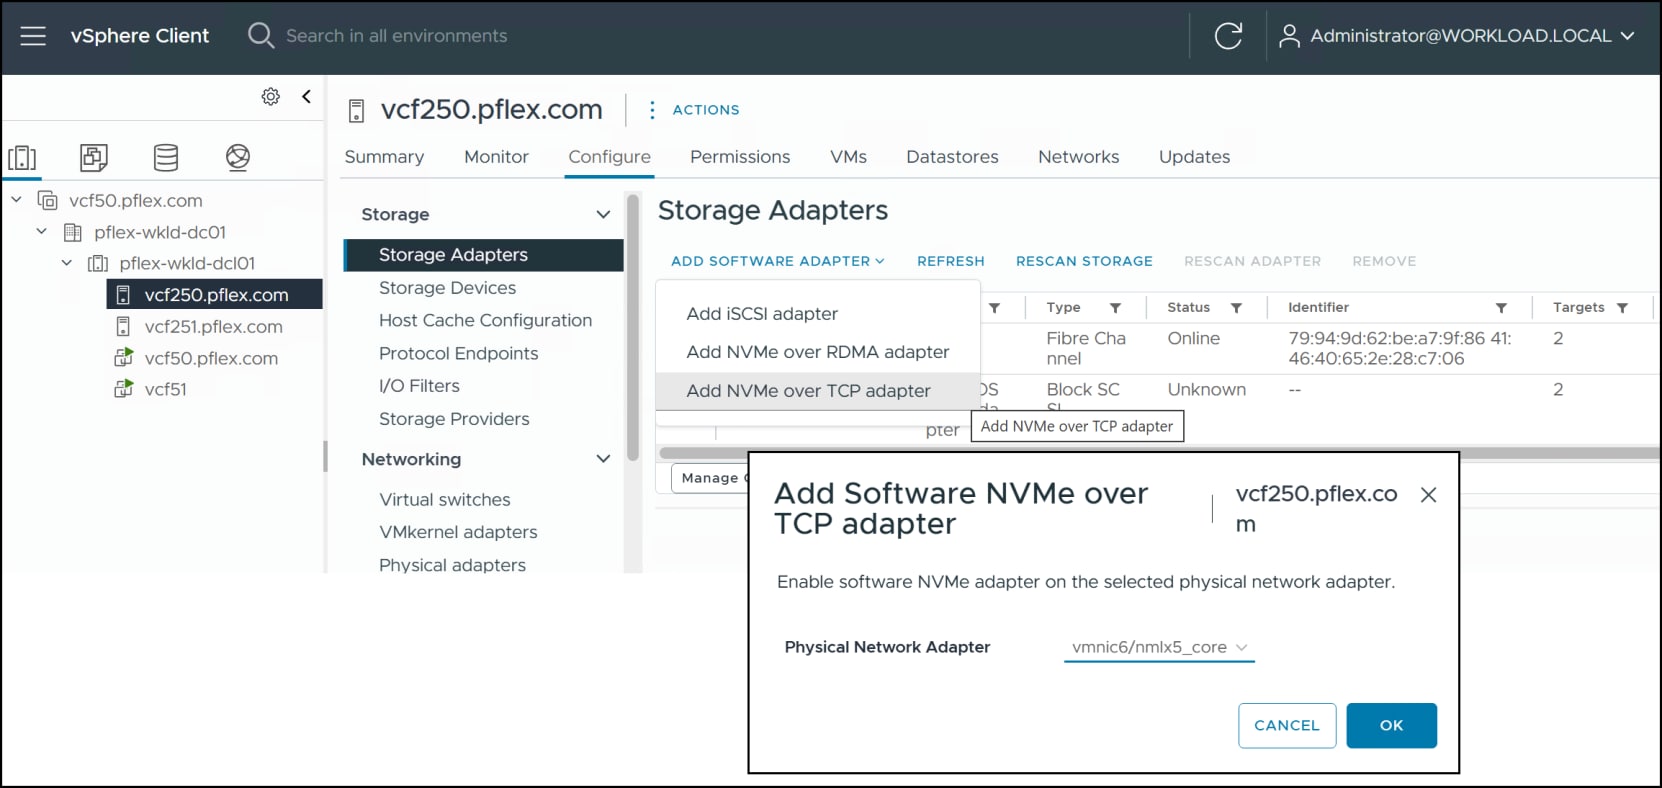The width and height of the screenshot is (1662, 788).
Task: Click the Identifier column filter icon
Action: pyautogui.click(x=1501, y=308)
